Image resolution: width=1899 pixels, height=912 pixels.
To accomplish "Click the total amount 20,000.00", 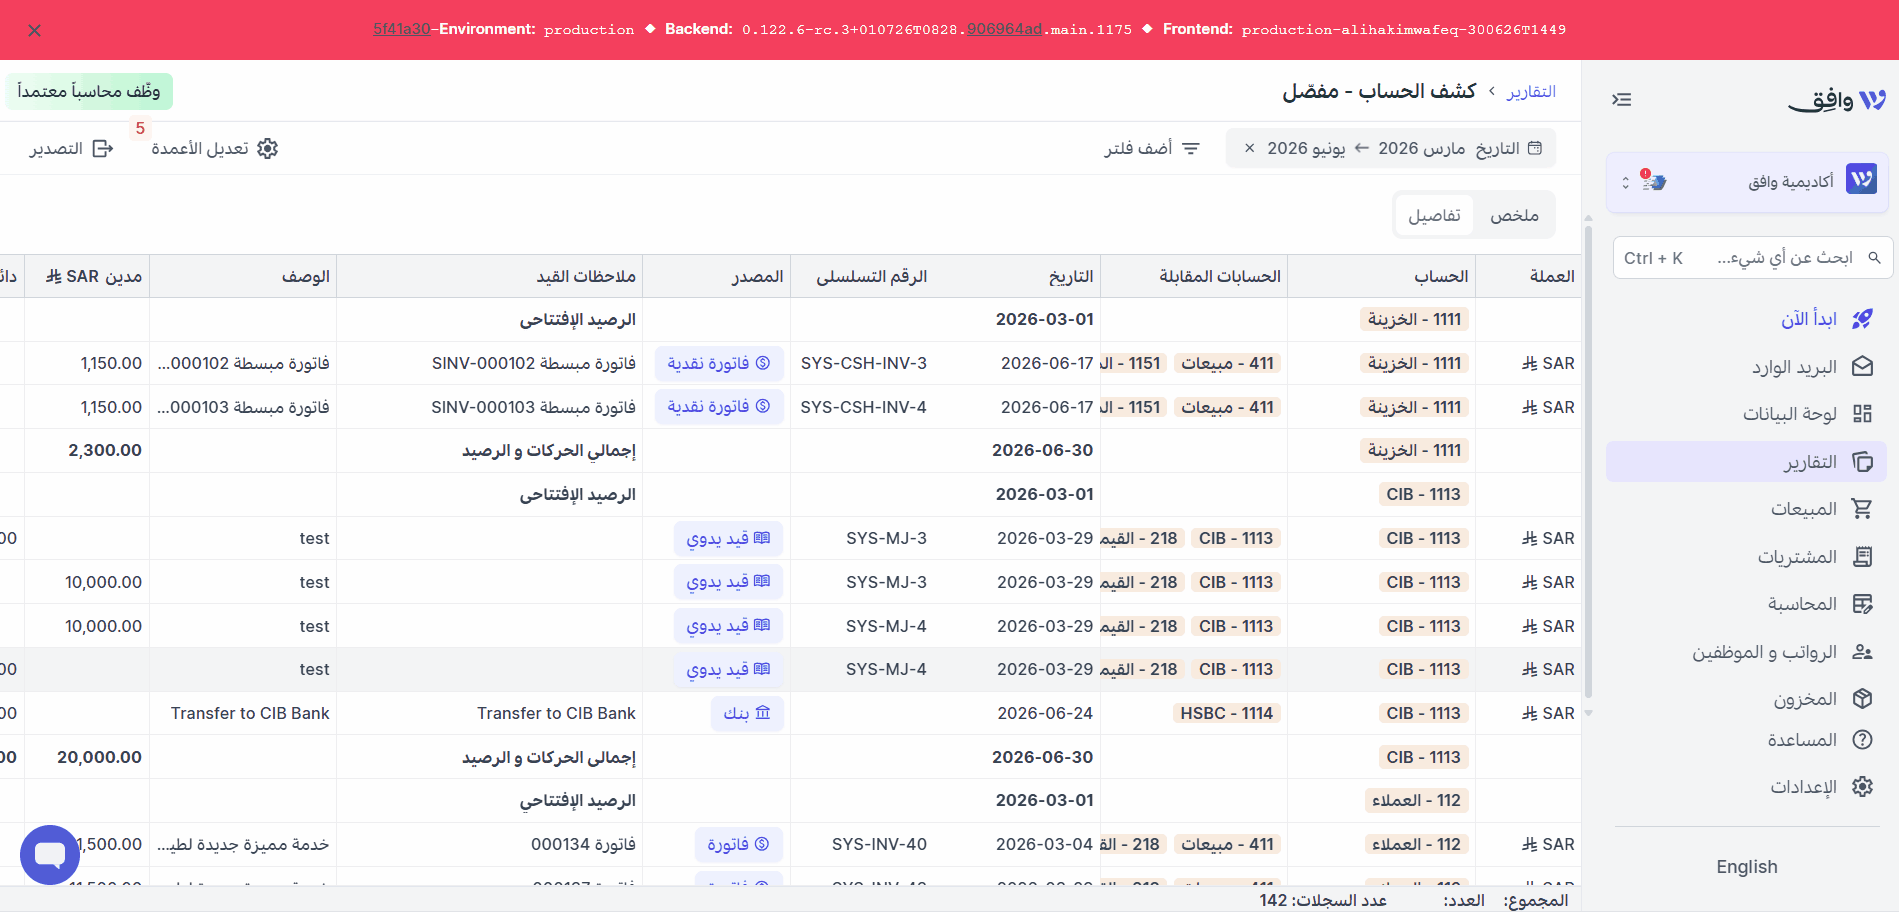I will [99, 757].
